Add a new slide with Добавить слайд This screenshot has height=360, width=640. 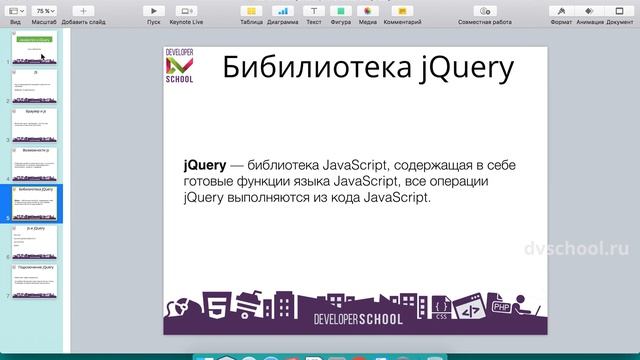83,11
